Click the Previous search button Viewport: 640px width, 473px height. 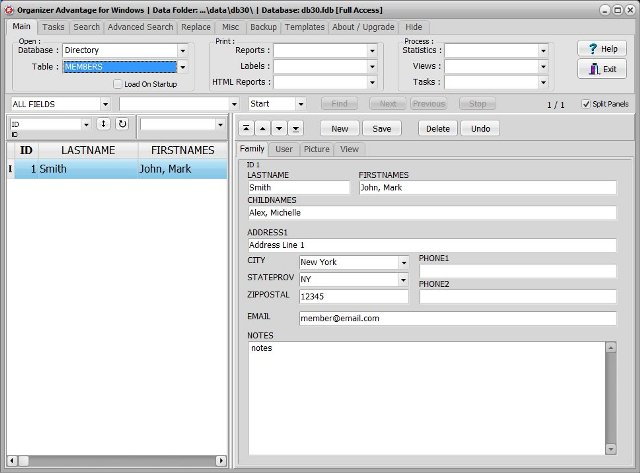point(428,104)
